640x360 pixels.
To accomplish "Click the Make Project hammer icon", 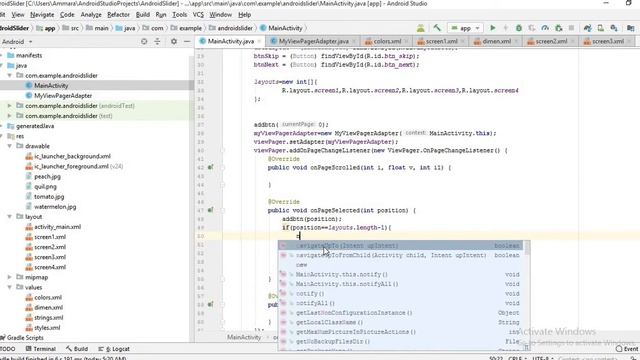I will coord(437,28).
